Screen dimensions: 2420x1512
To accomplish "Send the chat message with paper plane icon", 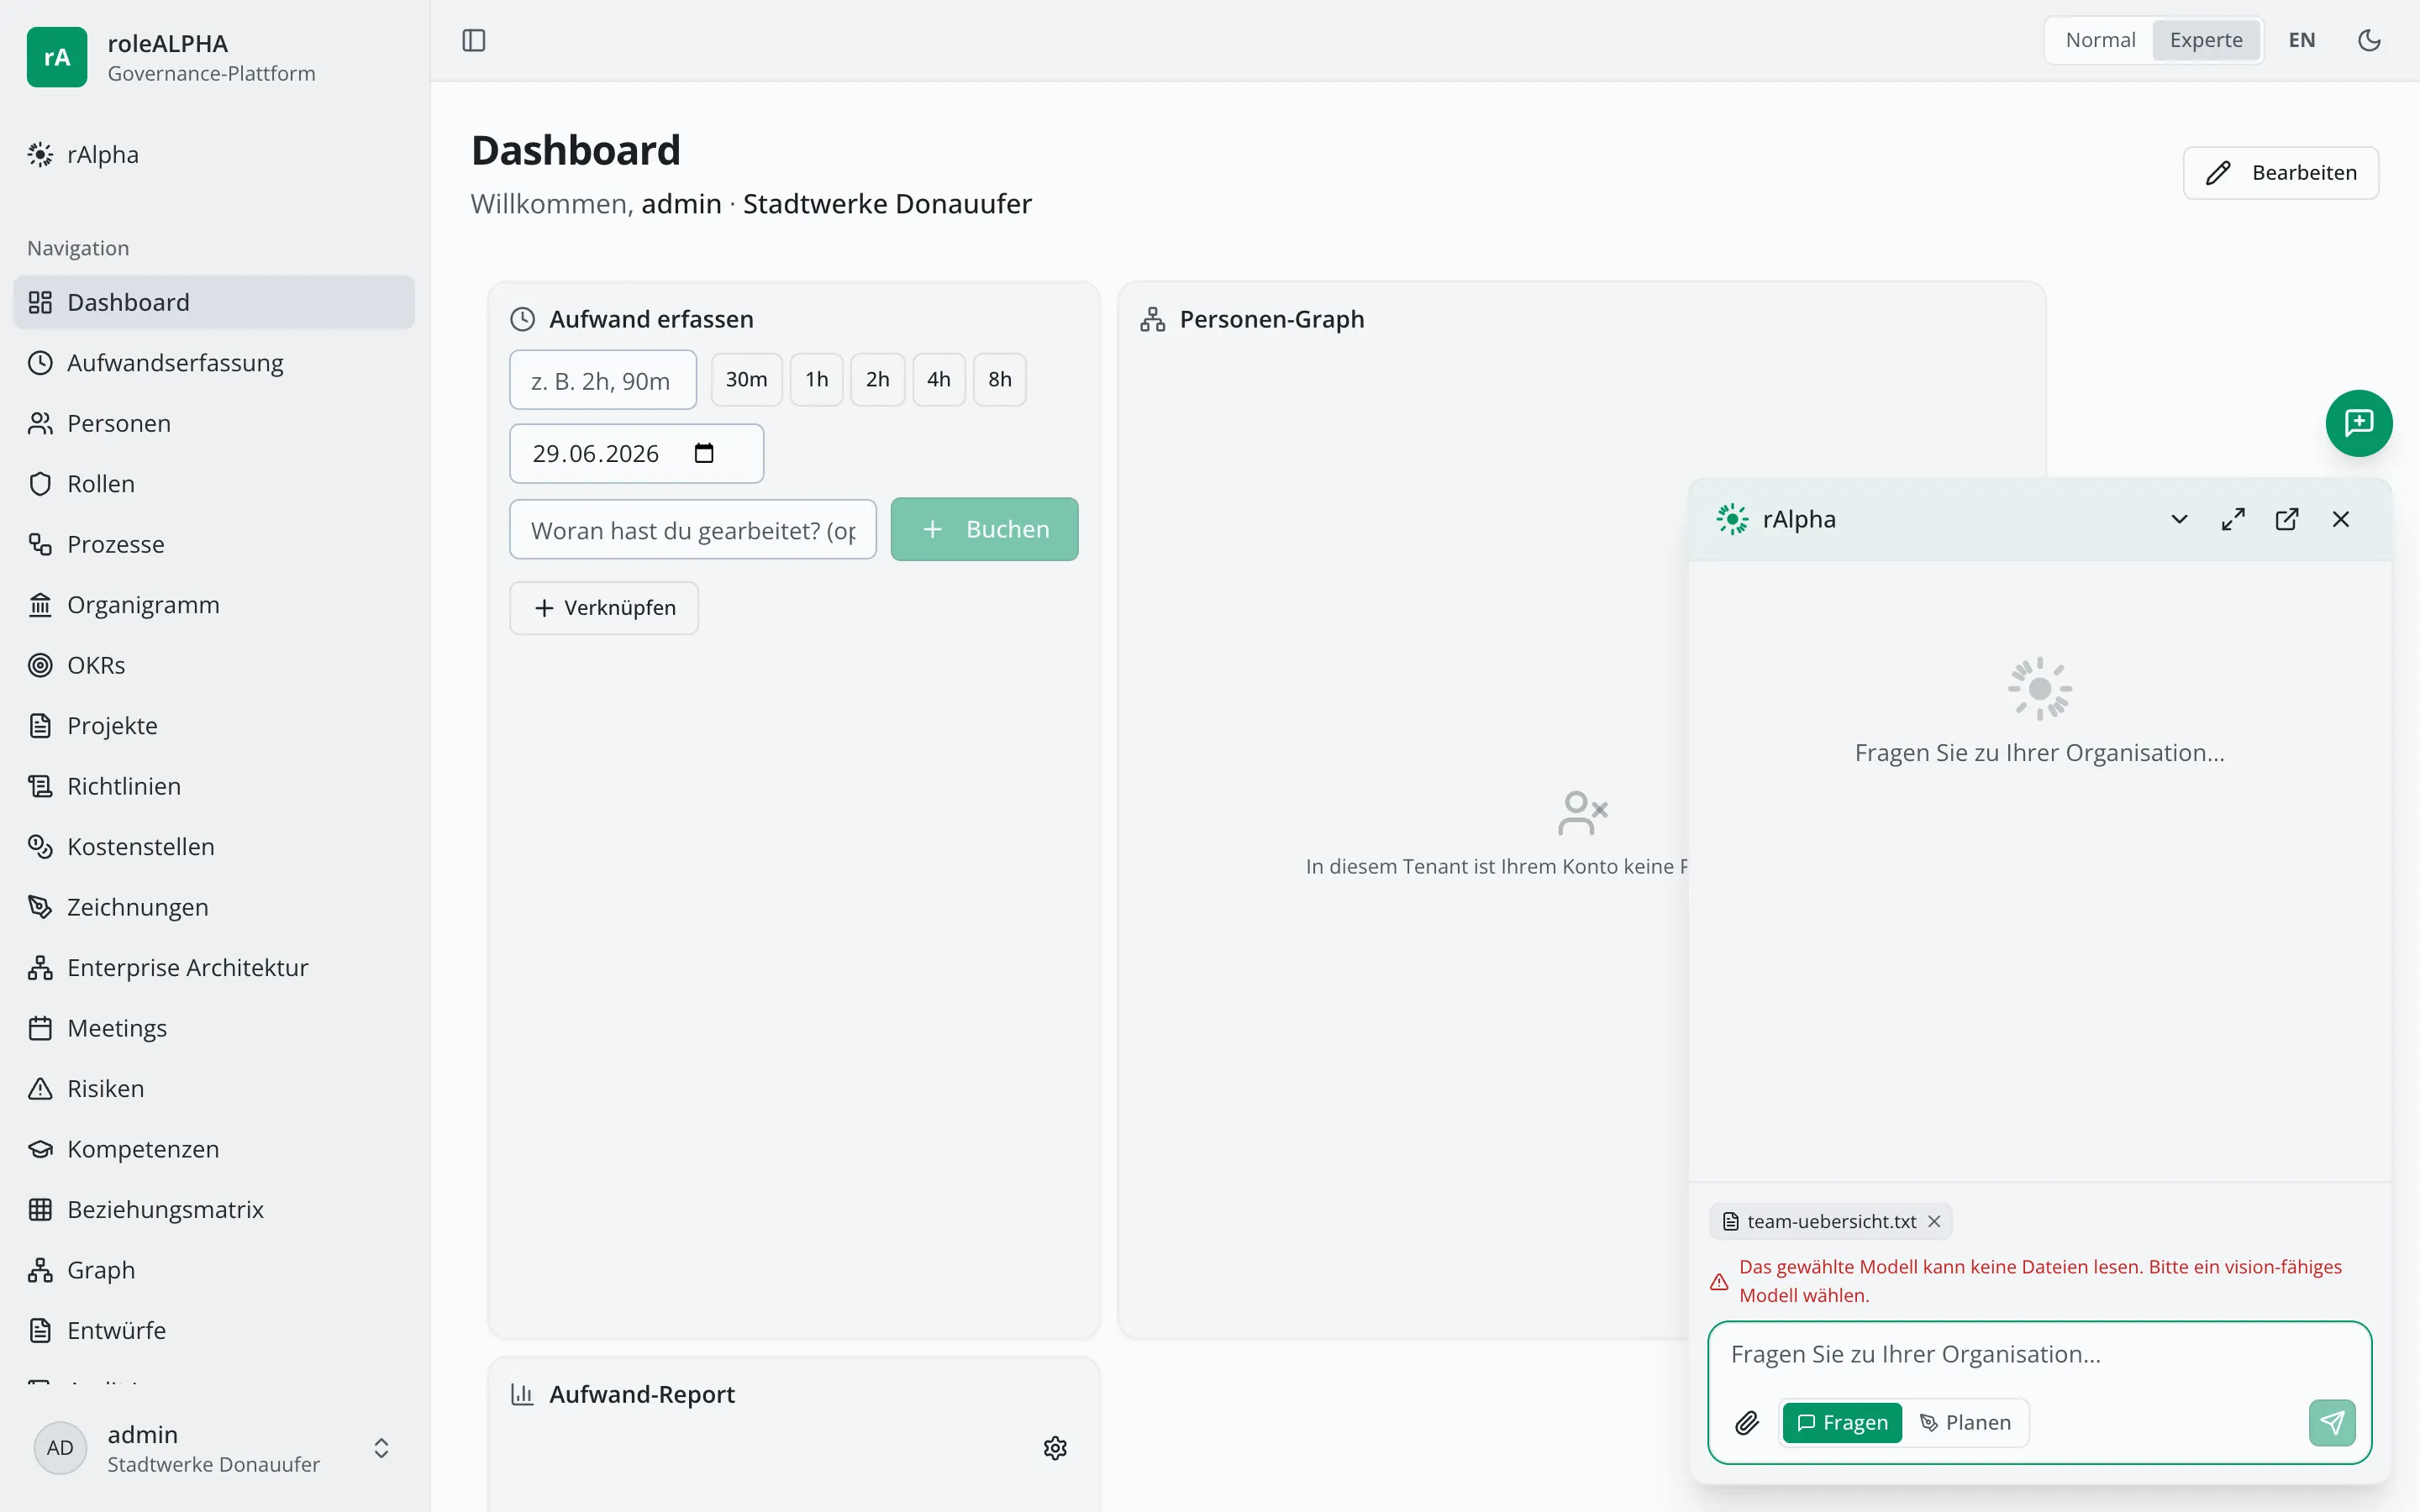I will coord(2332,1422).
